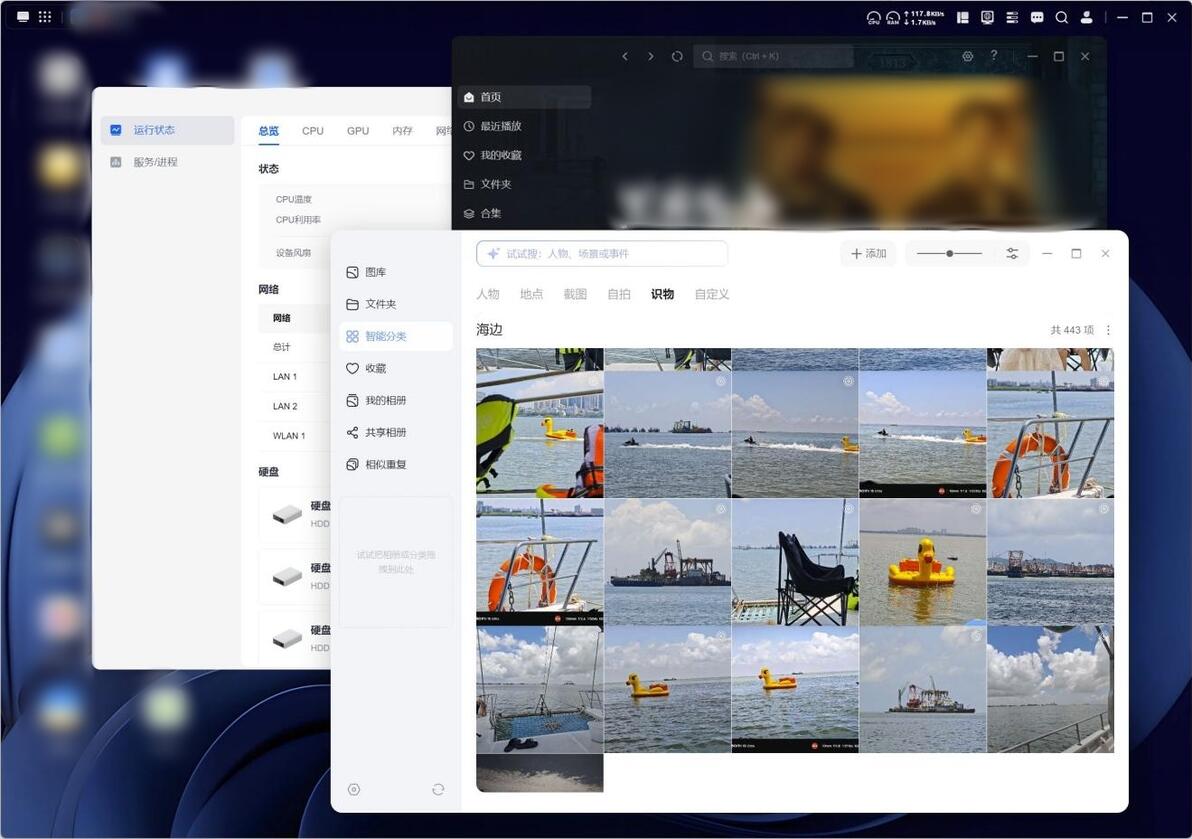The height and width of the screenshot is (839, 1192).
Task: Open the CPU gauge indicator in top bar
Action: [x=873, y=17]
